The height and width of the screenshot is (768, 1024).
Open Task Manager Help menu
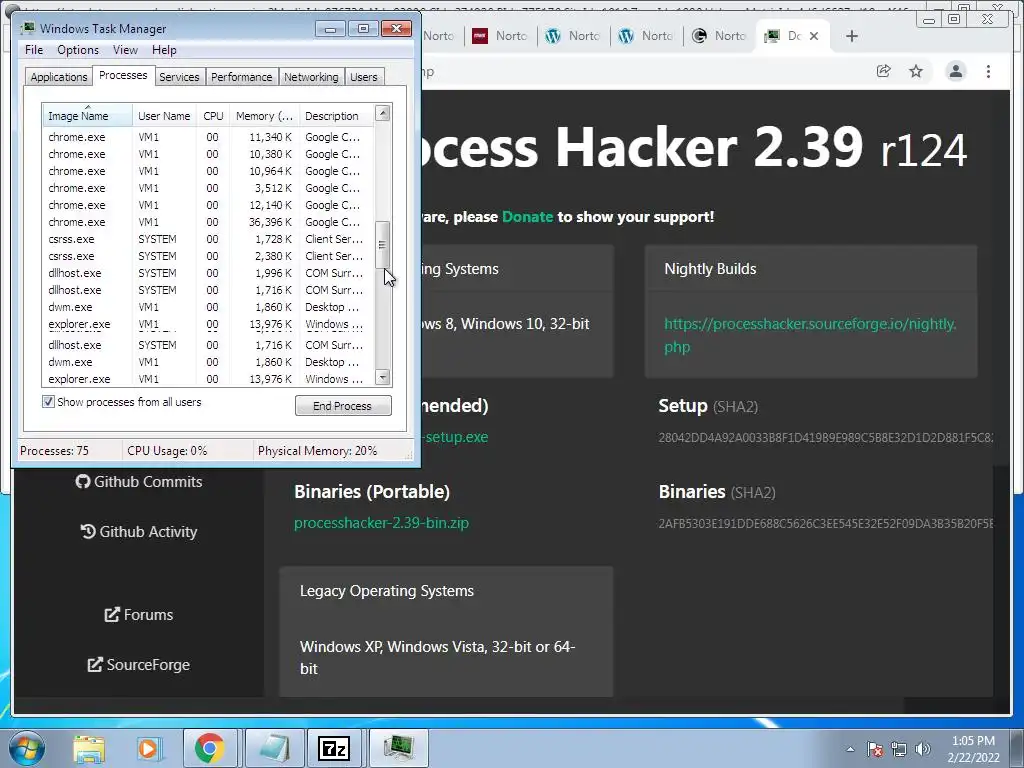click(x=164, y=50)
